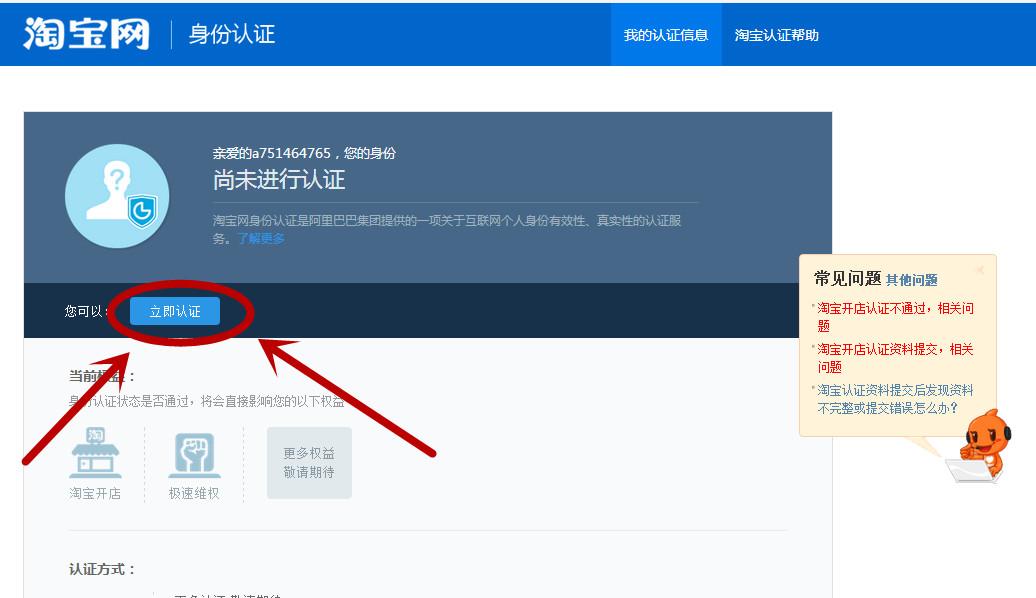Click the 认证方式： heading

click(x=102, y=570)
